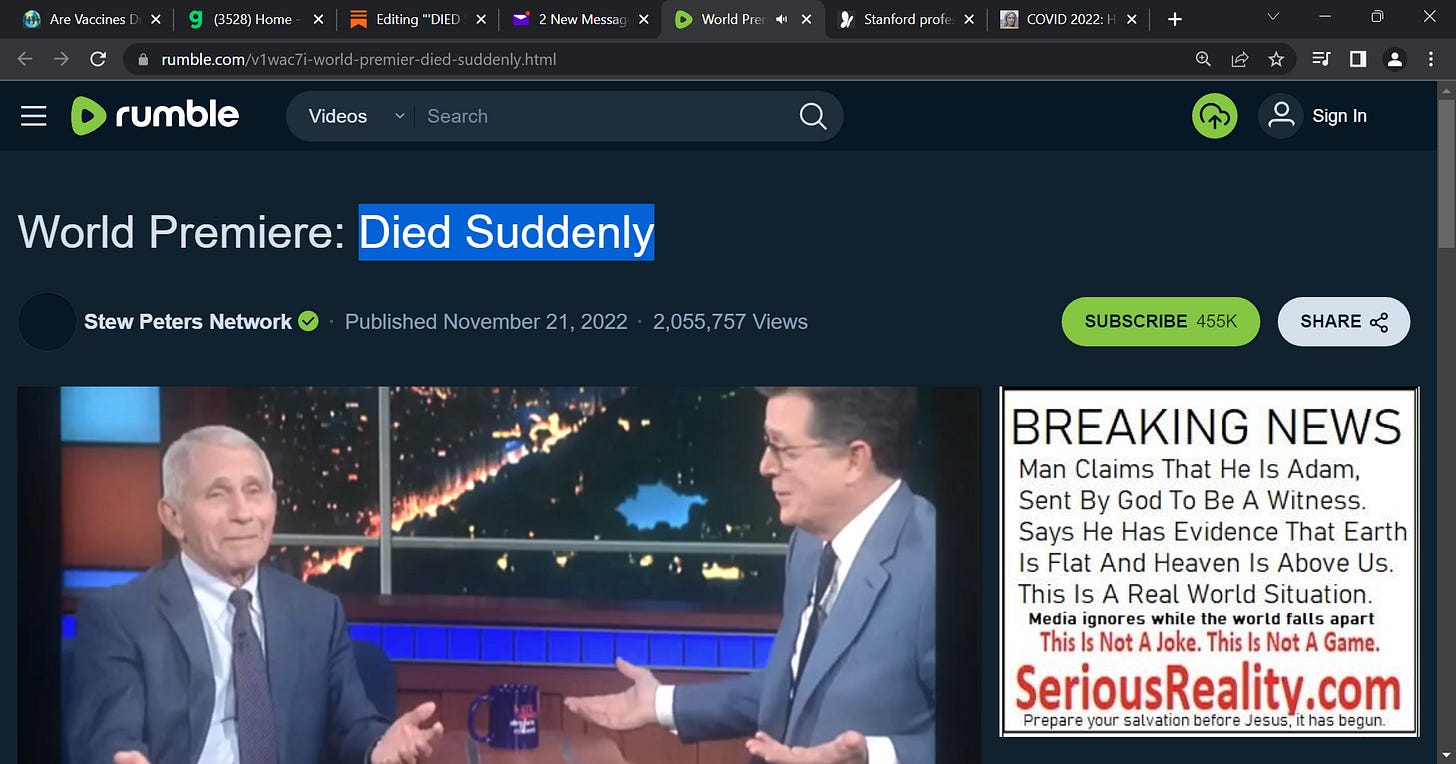Click the browser forward arrow
The height and width of the screenshot is (764, 1456).
coord(62,59)
